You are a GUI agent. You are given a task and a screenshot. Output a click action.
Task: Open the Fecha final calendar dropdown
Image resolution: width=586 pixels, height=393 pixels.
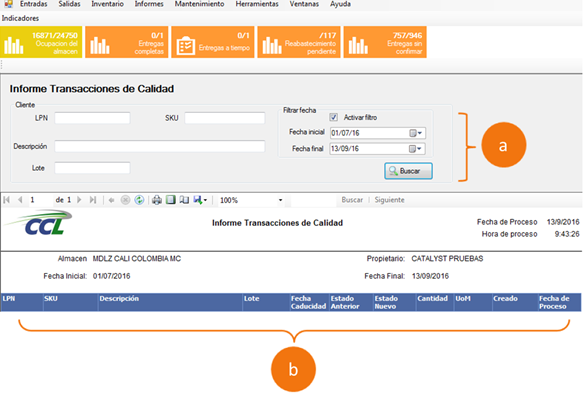pos(416,149)
